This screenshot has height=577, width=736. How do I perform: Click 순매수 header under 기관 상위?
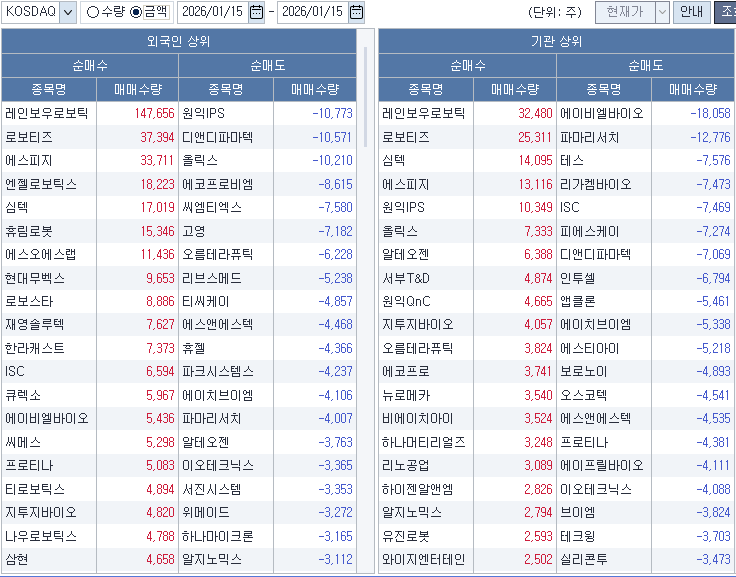click(x=468, y=65)
